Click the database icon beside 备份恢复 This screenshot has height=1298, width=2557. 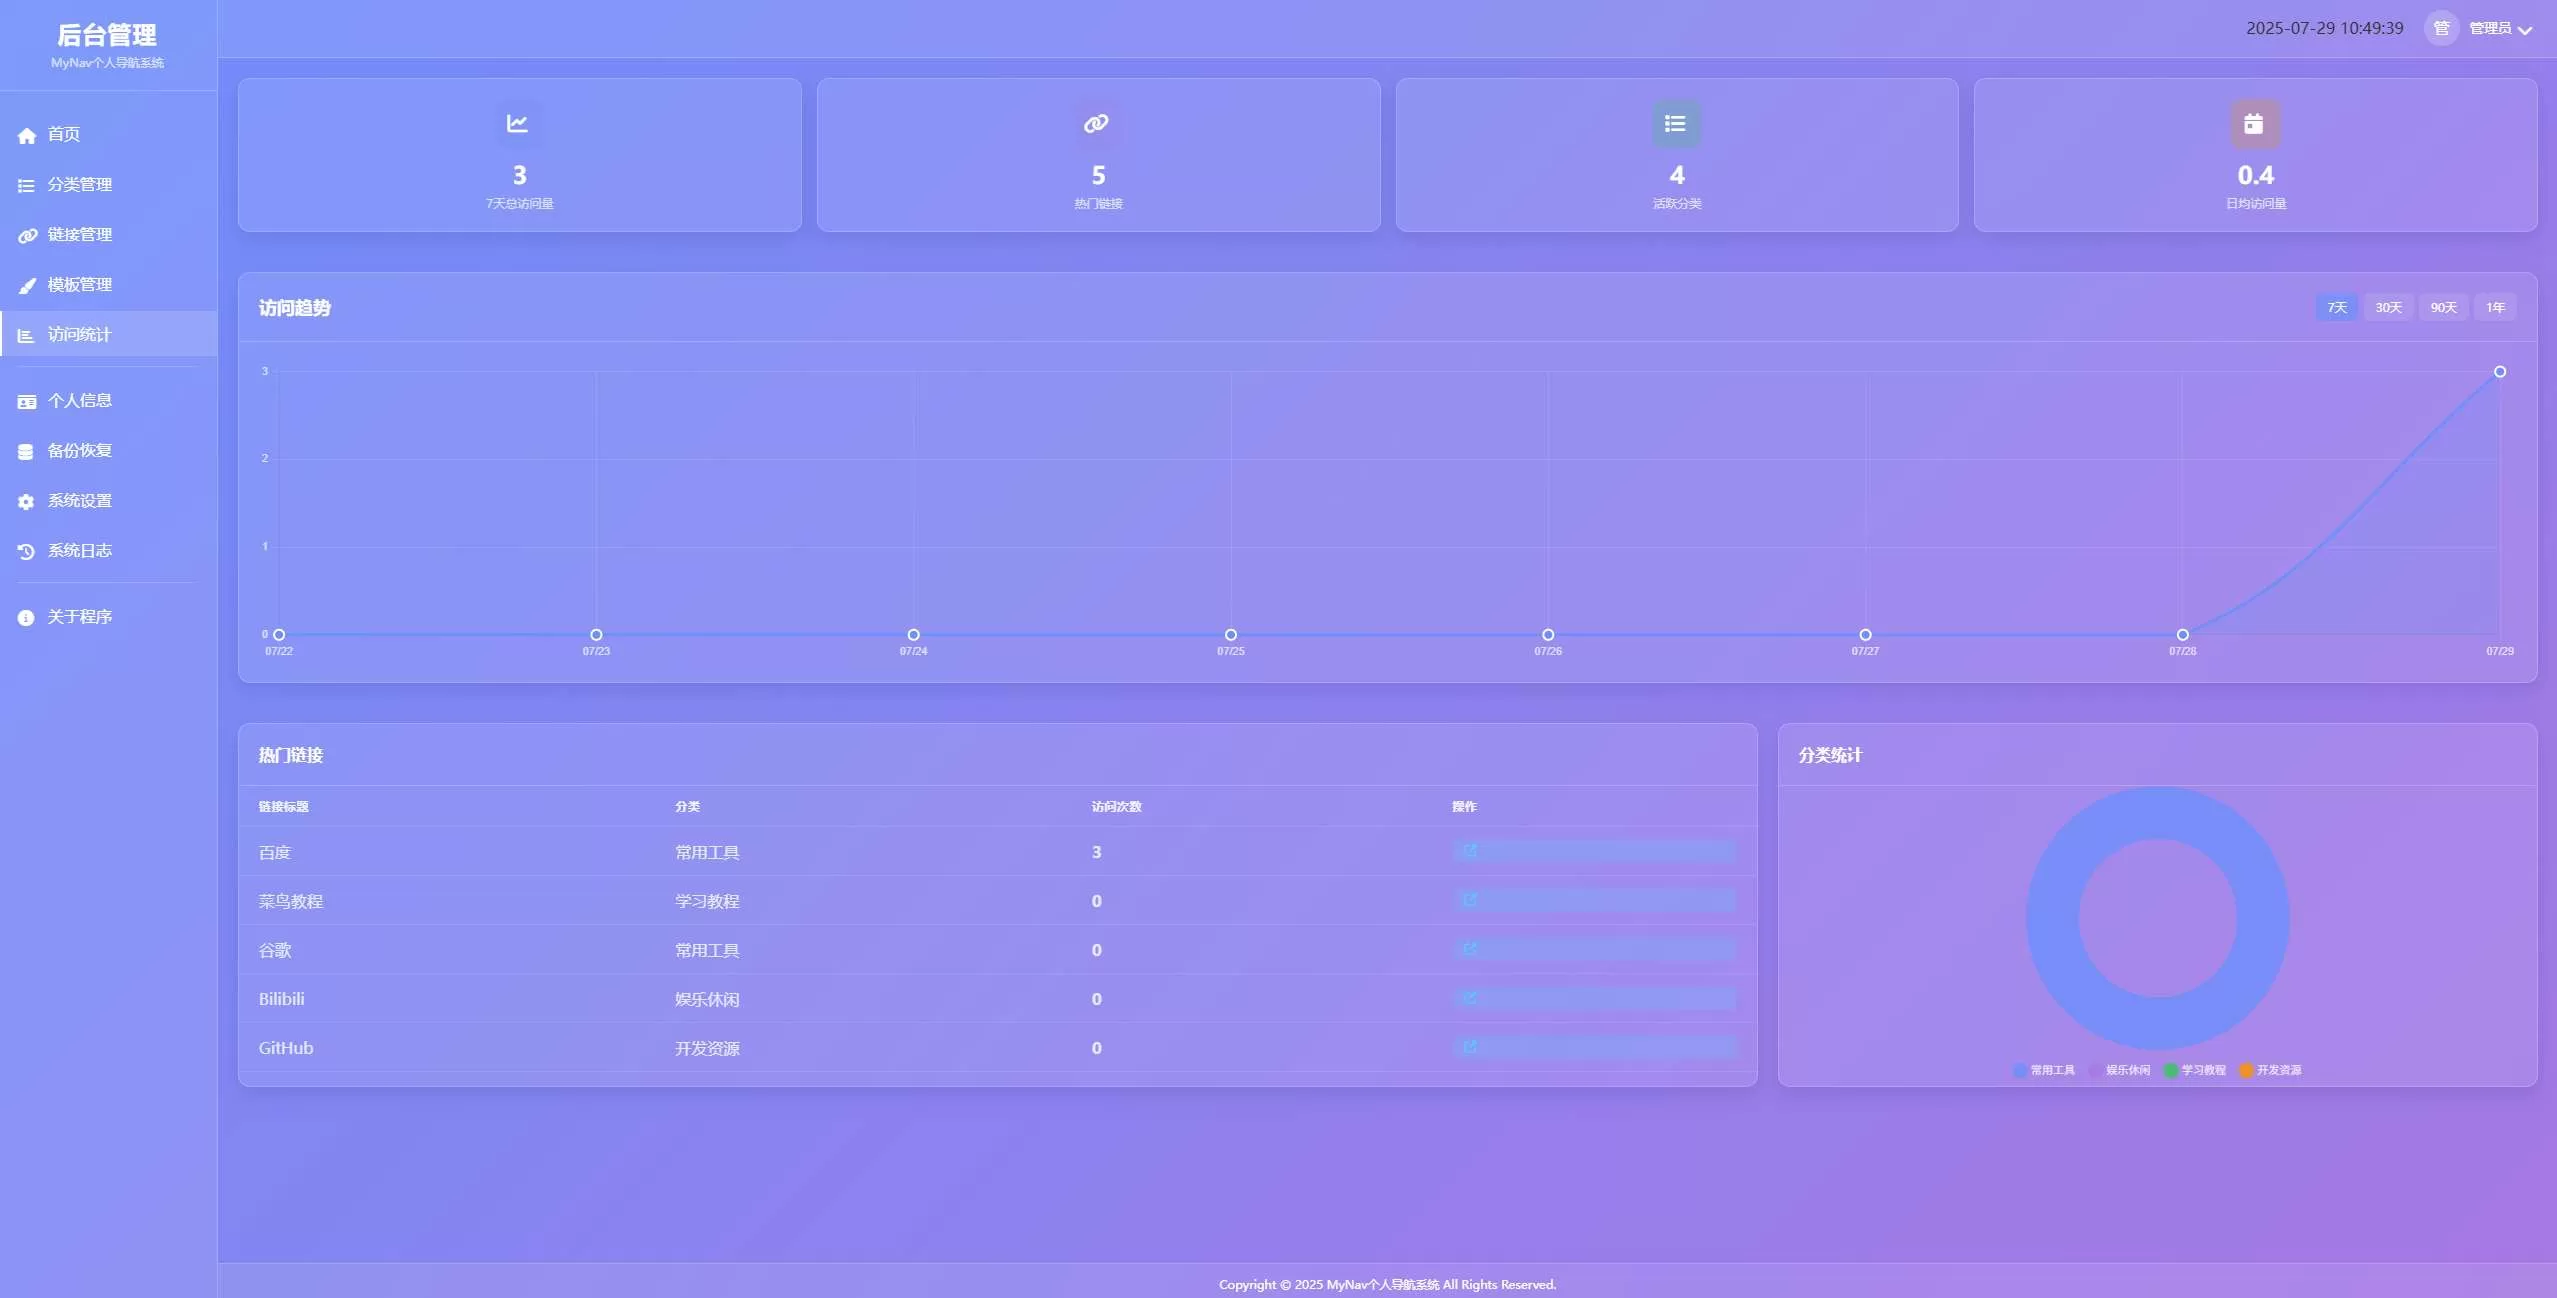(27, 451)
